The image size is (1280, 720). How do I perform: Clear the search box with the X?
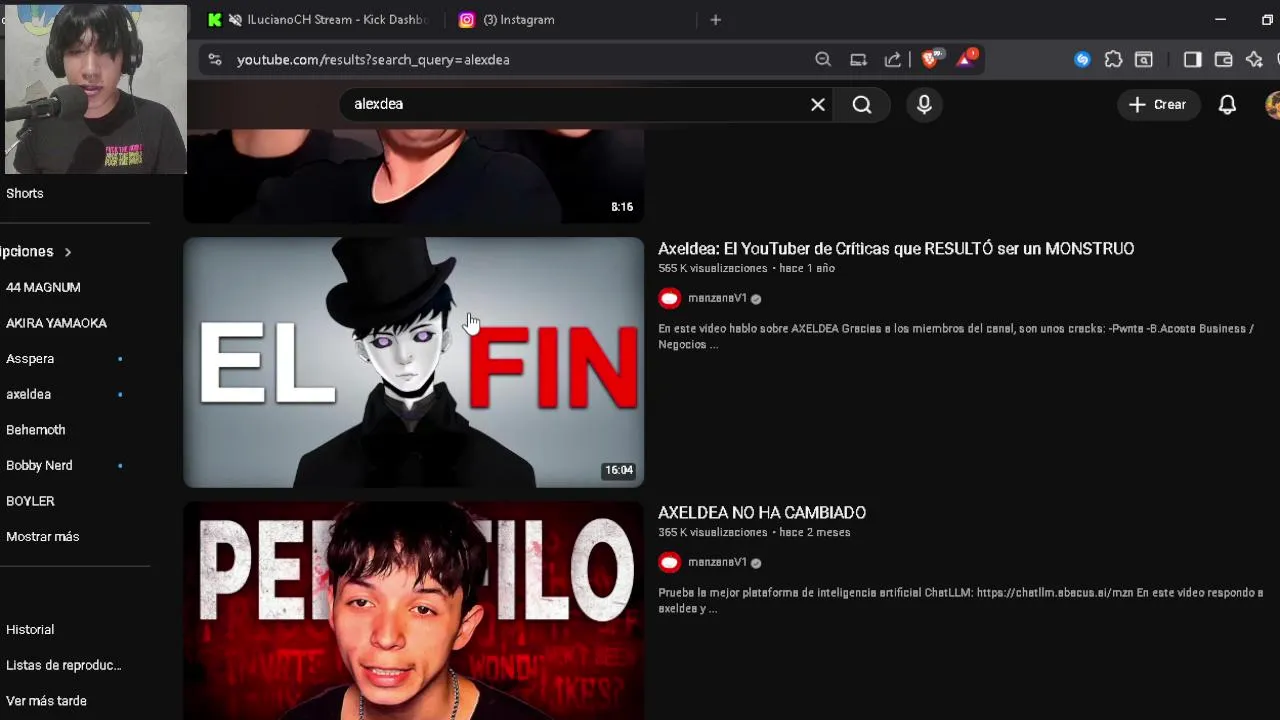click(x=818, y=104)
